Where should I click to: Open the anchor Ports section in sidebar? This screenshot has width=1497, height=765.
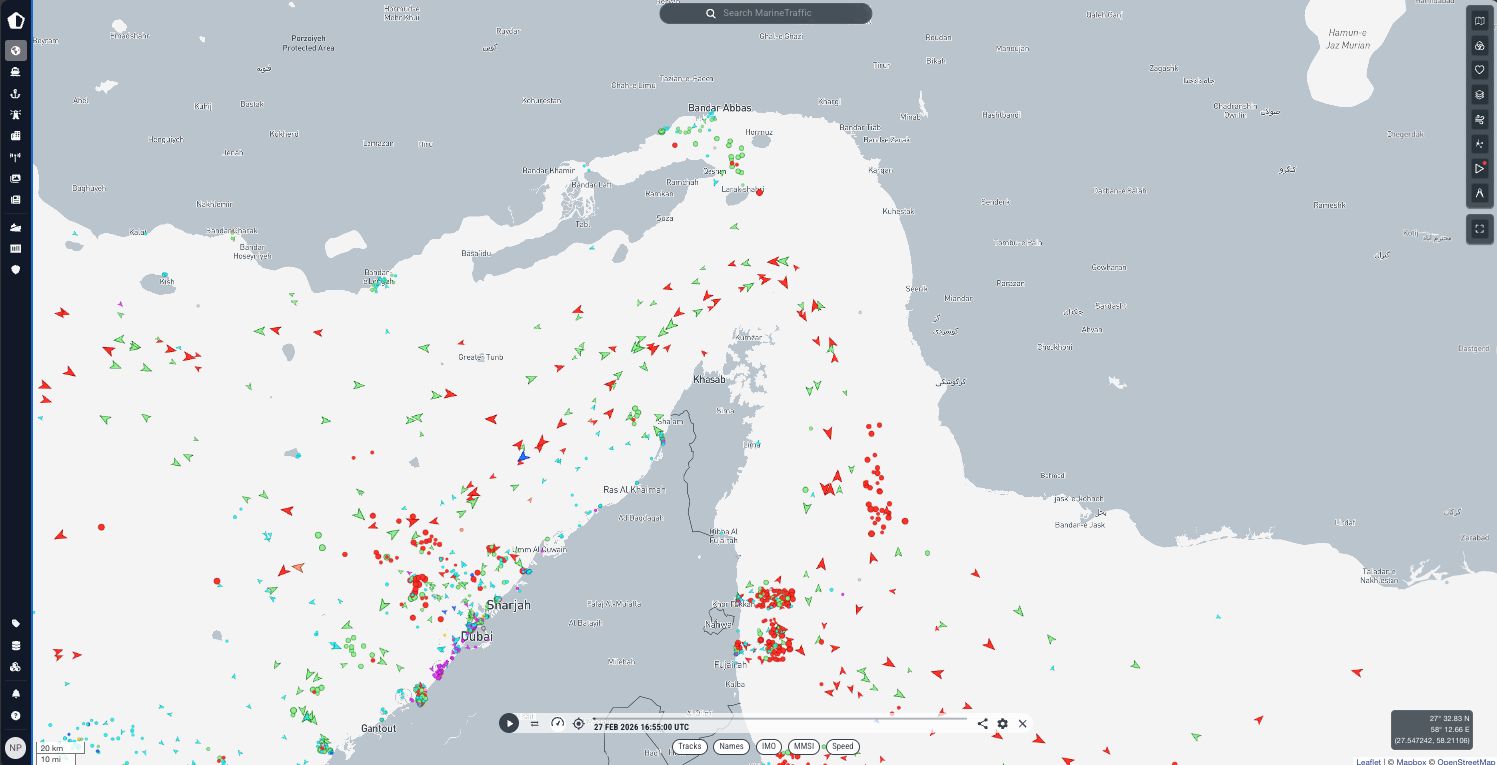(x=15, y=93)
